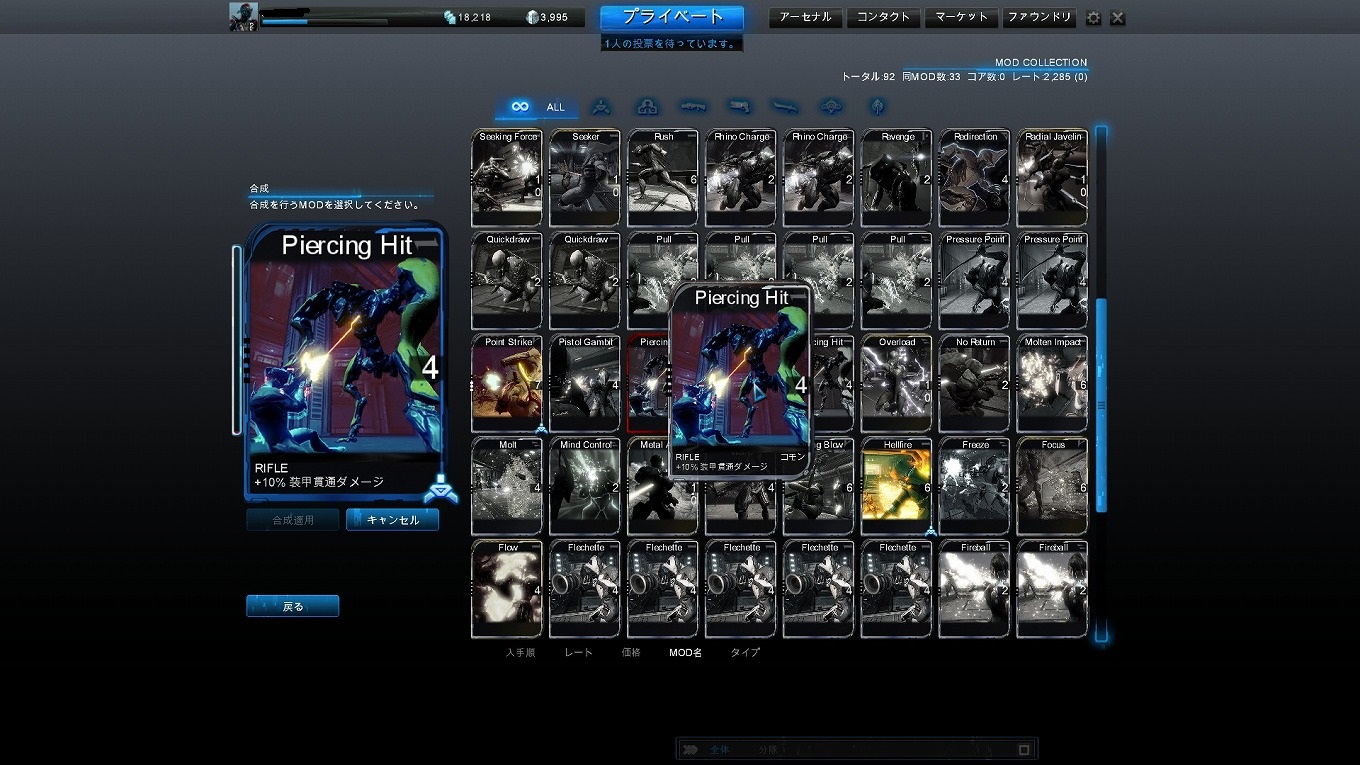Filter mods by the rifle icon
The width and height of the screenshot is (1360, 765).
point(693,106)
